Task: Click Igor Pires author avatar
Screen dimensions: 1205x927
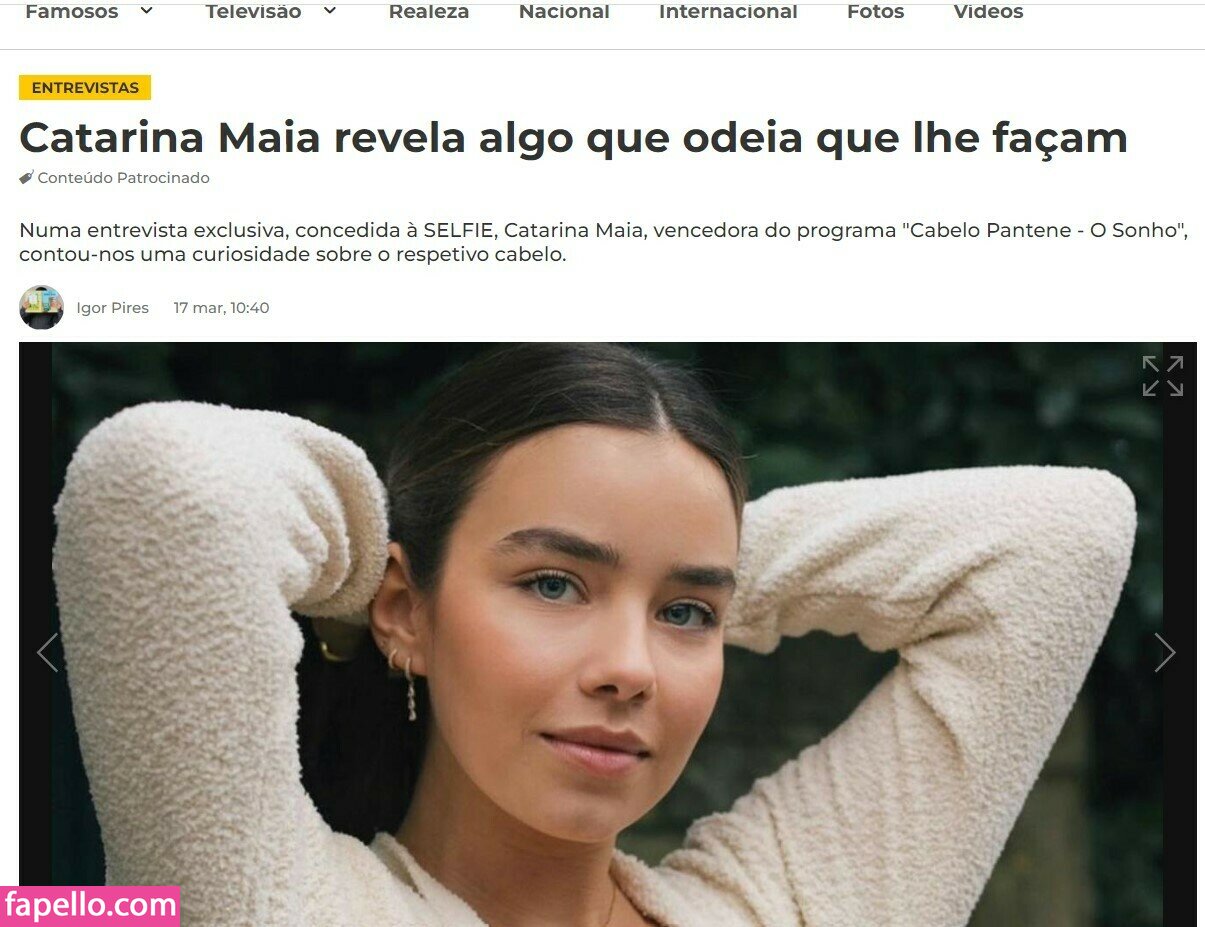Action: (41, 307)
